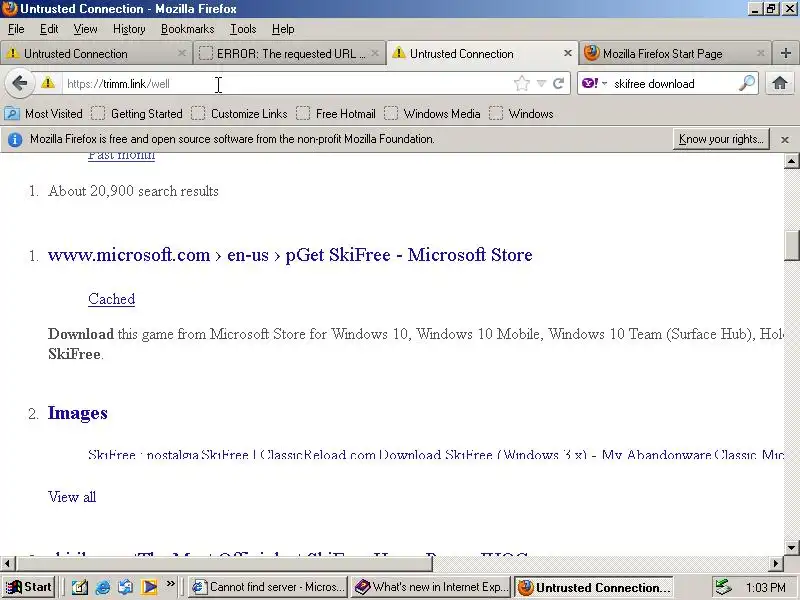Viewport: 800px width, 600px height.
Task: Bookmark this page with the star icon
Action: (521, 83)
